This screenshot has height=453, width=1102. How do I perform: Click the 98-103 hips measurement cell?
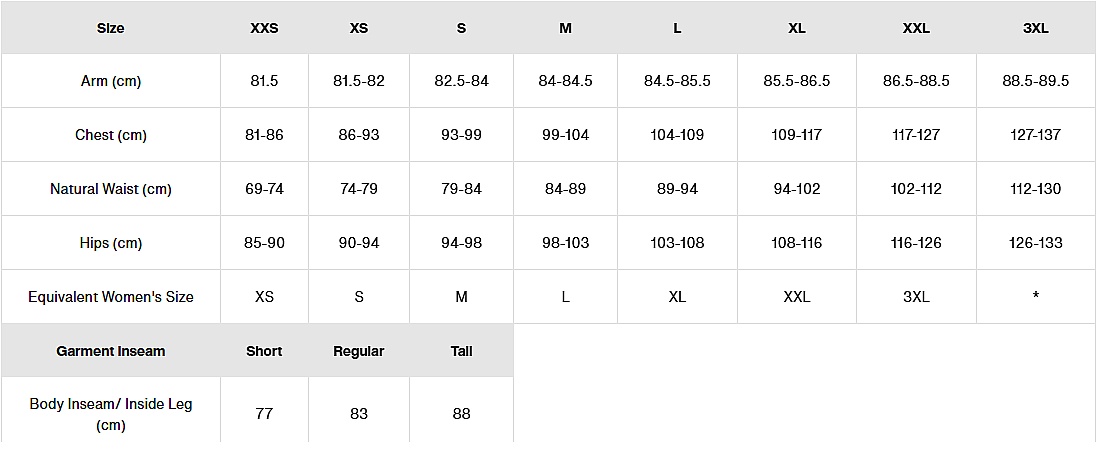click(x=565, y=243)
